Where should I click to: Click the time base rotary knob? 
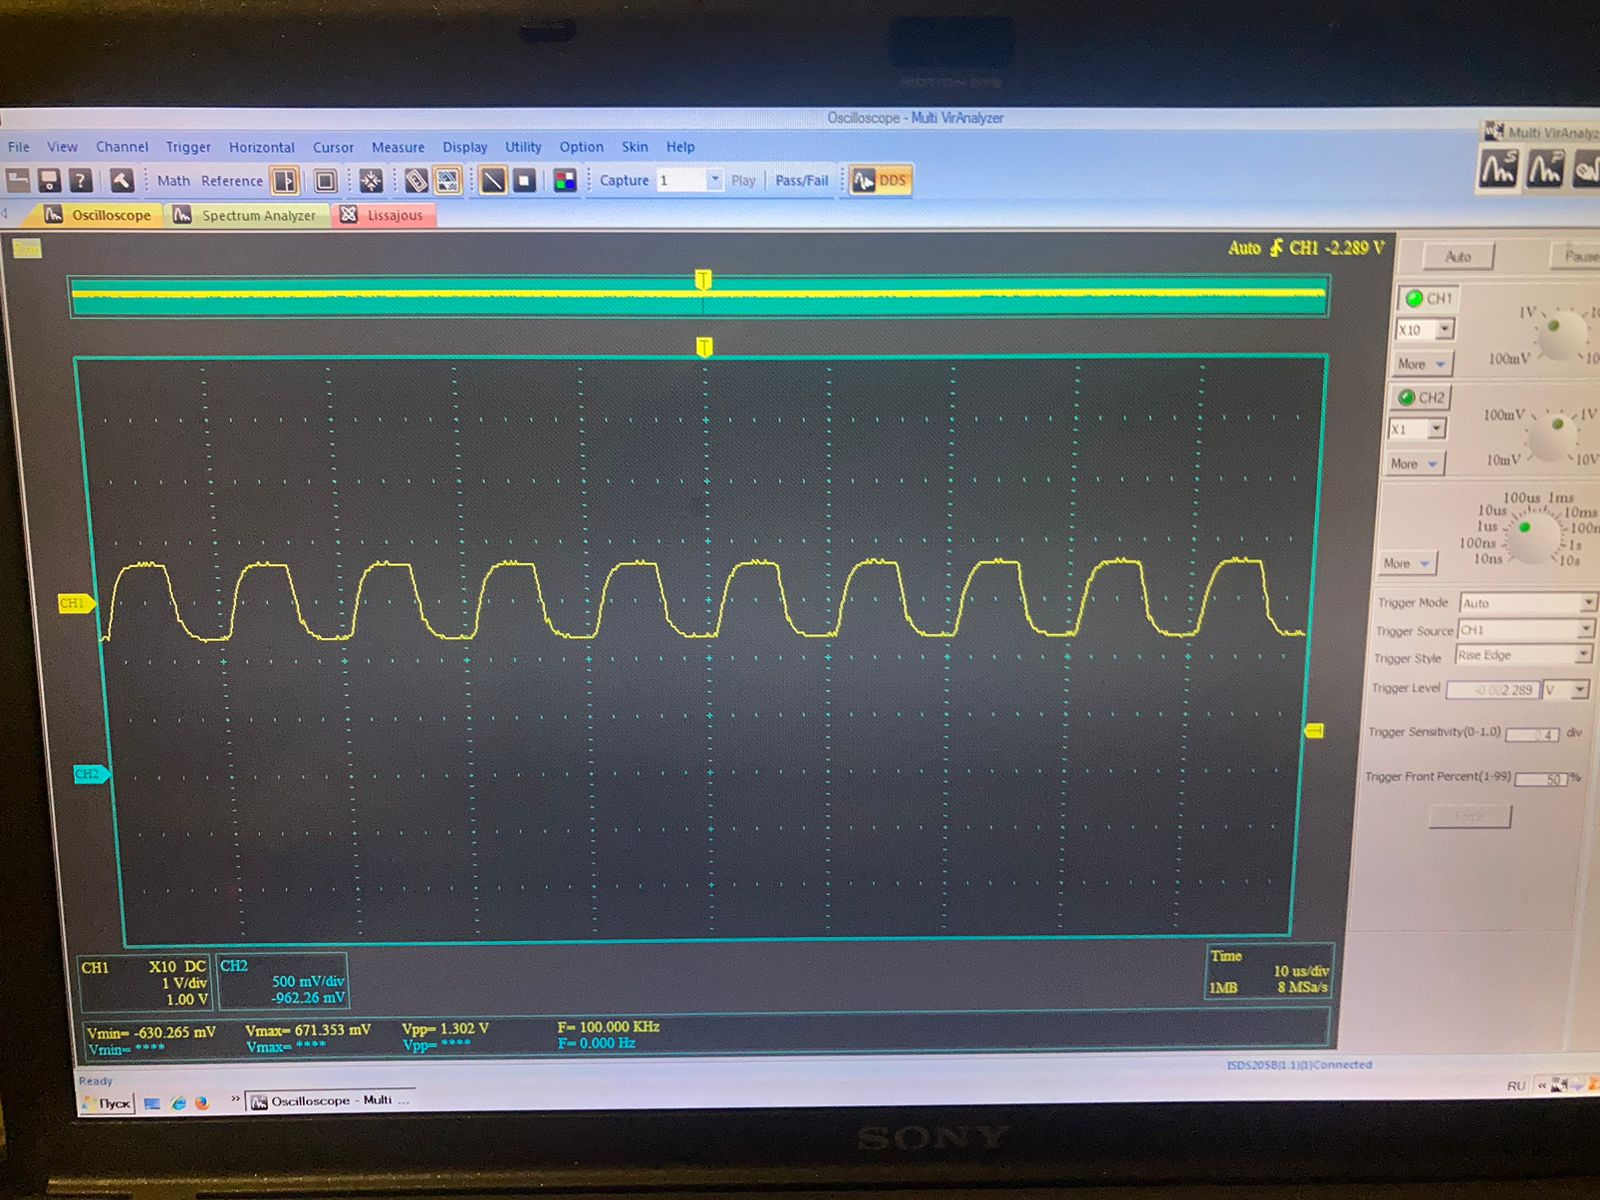click(1527, 537)
